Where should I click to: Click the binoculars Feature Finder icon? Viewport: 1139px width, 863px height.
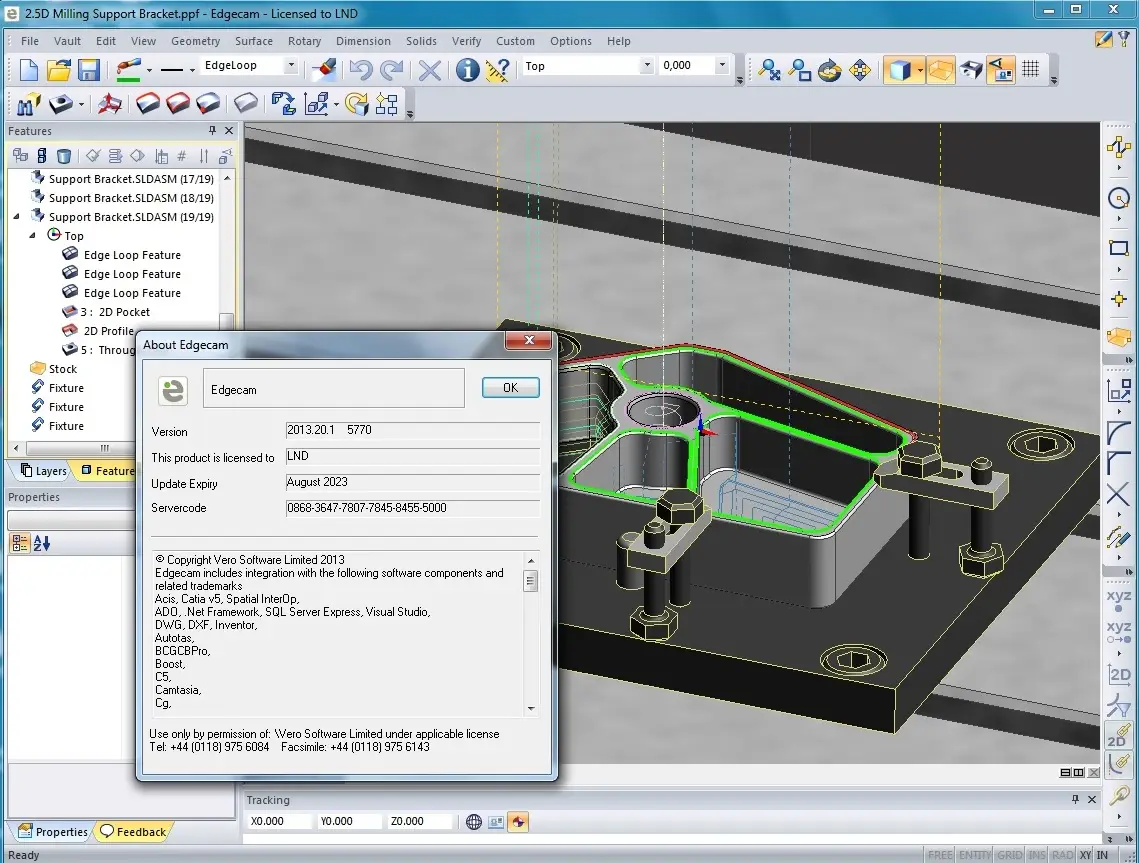[28, 105]
